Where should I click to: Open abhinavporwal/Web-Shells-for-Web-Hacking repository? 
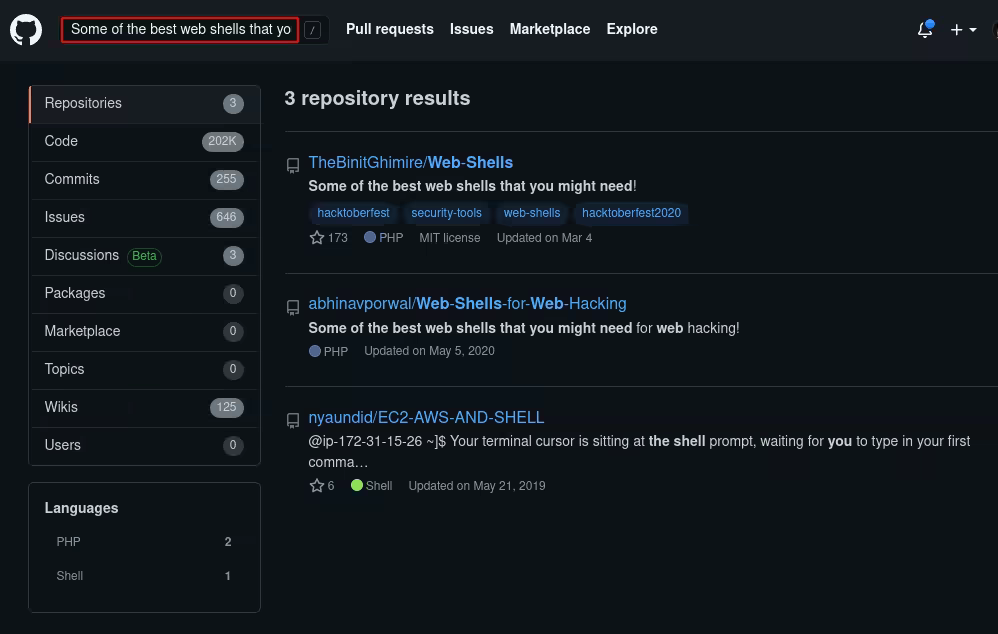(x=467, y=303)
